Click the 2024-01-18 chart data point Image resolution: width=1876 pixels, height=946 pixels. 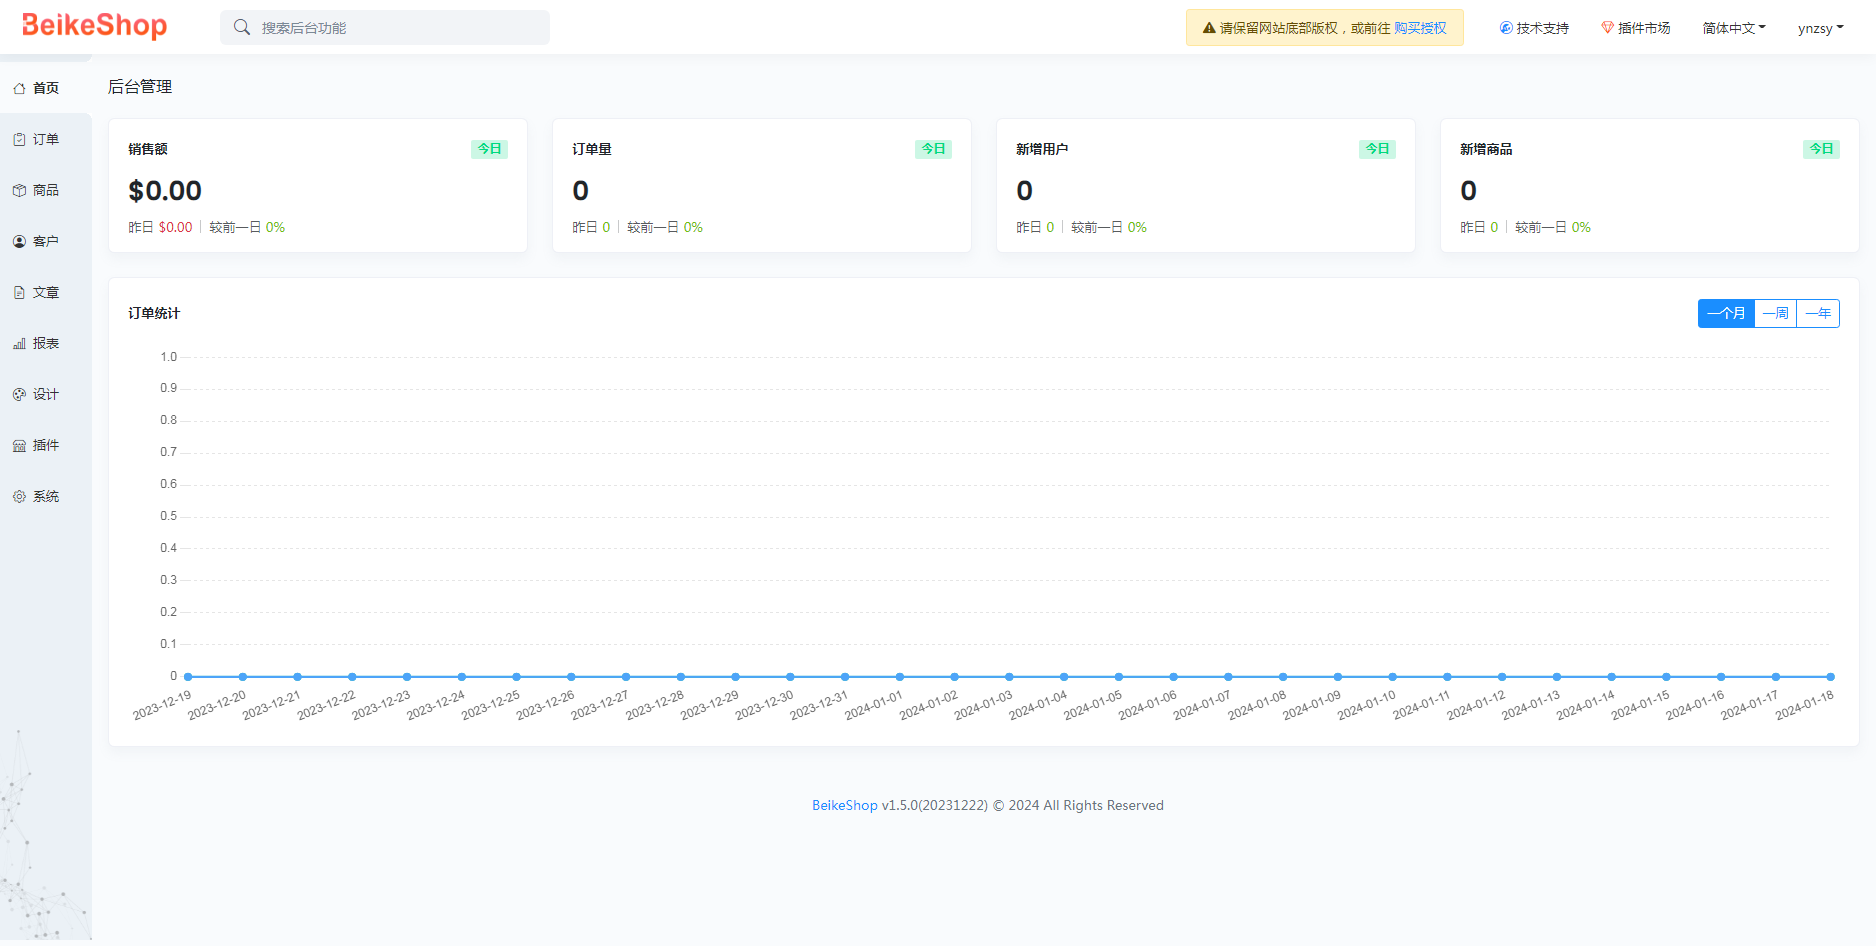[1830, 677]
